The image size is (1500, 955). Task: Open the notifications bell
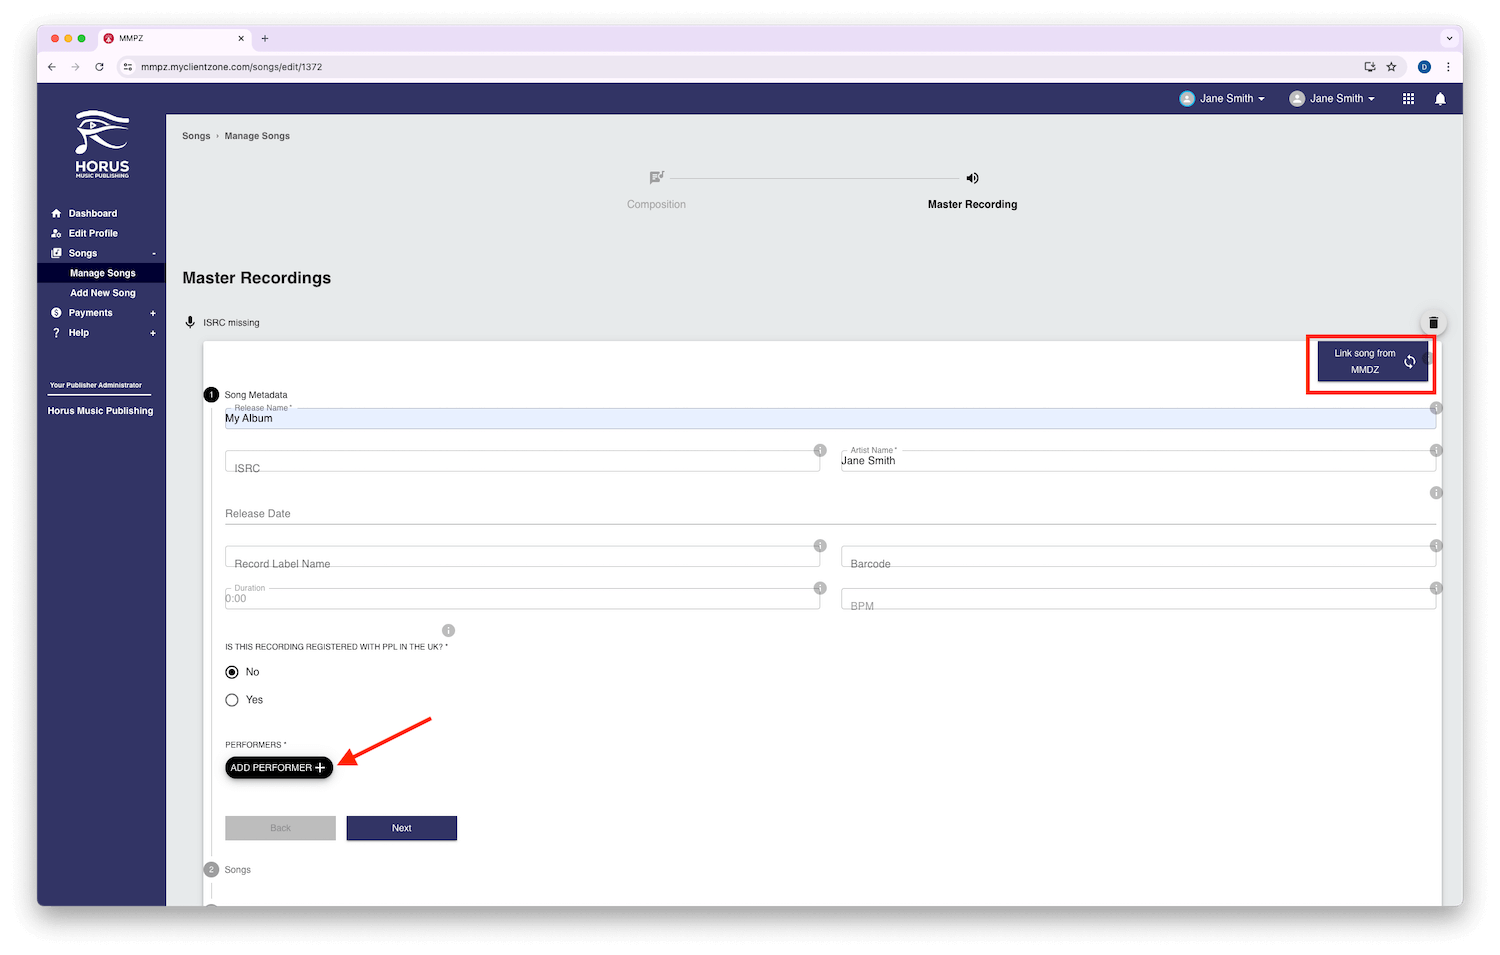point(1440,98)
